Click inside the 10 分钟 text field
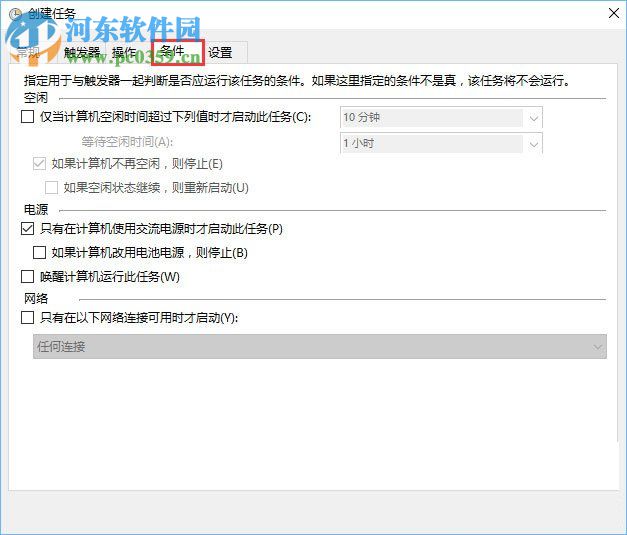The height and width of the screenshot is (535, 627). 430,118
